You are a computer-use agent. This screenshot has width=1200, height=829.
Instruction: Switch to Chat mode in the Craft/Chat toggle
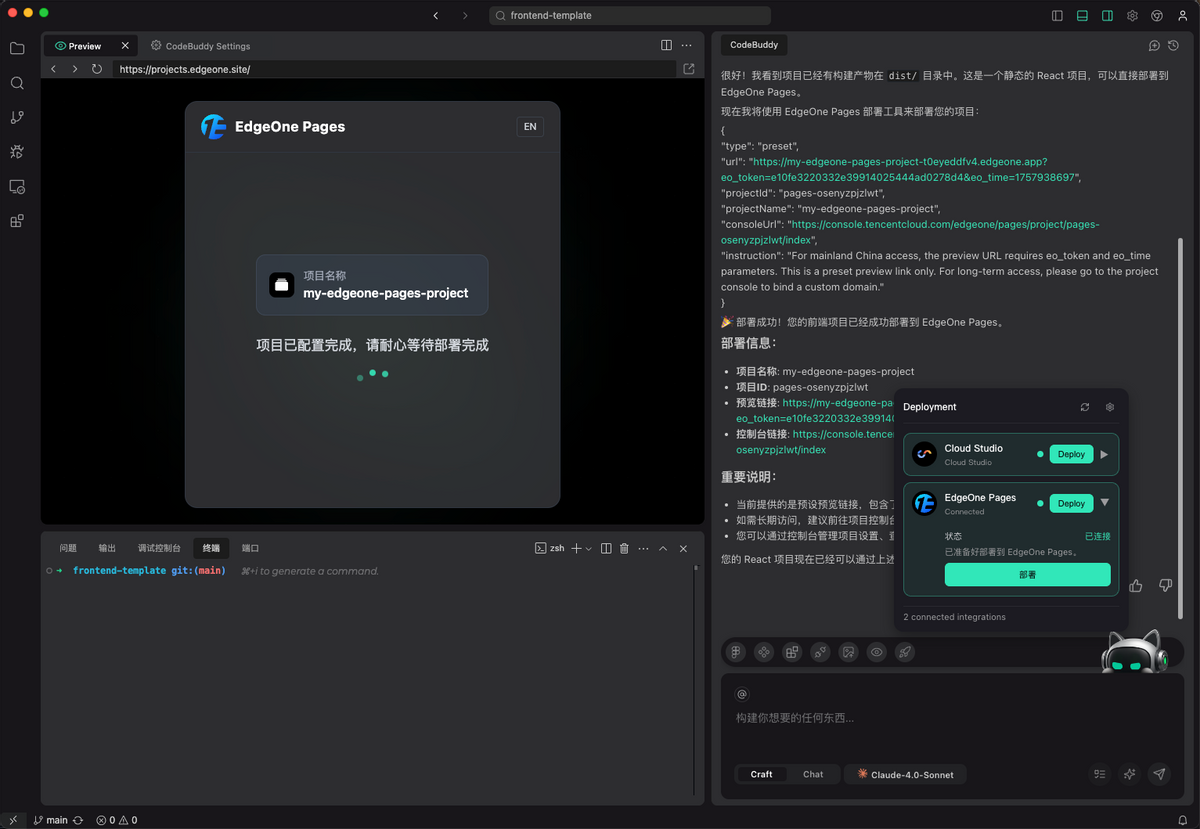(812, 773)
